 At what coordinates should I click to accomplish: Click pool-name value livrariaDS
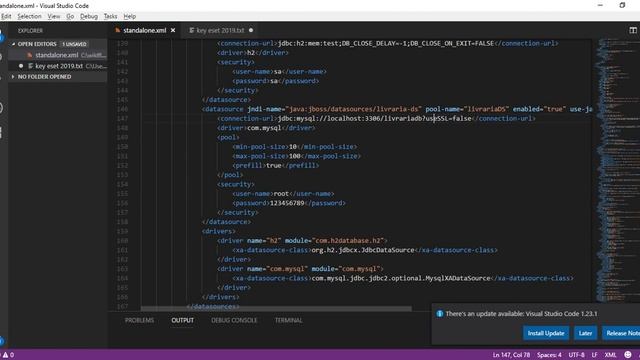click(x=487, y=109)
